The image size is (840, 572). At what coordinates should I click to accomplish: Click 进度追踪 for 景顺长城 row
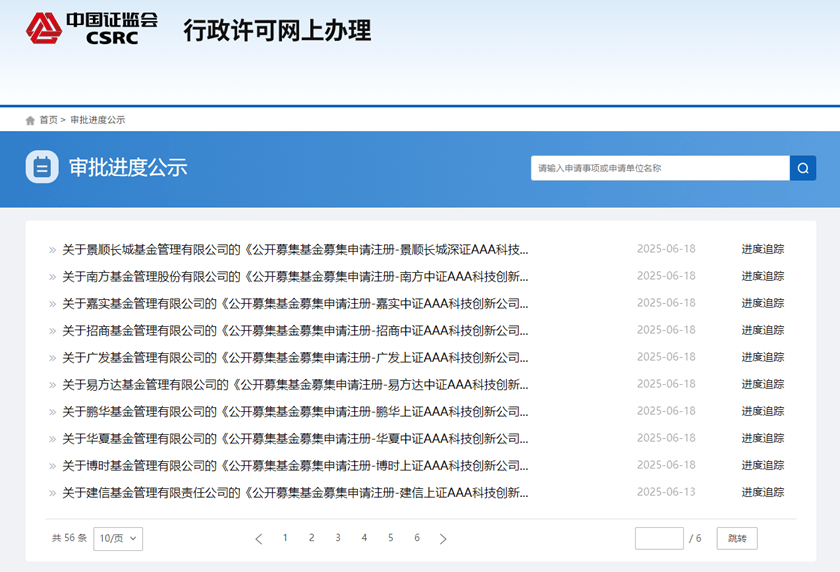point(763,249)
